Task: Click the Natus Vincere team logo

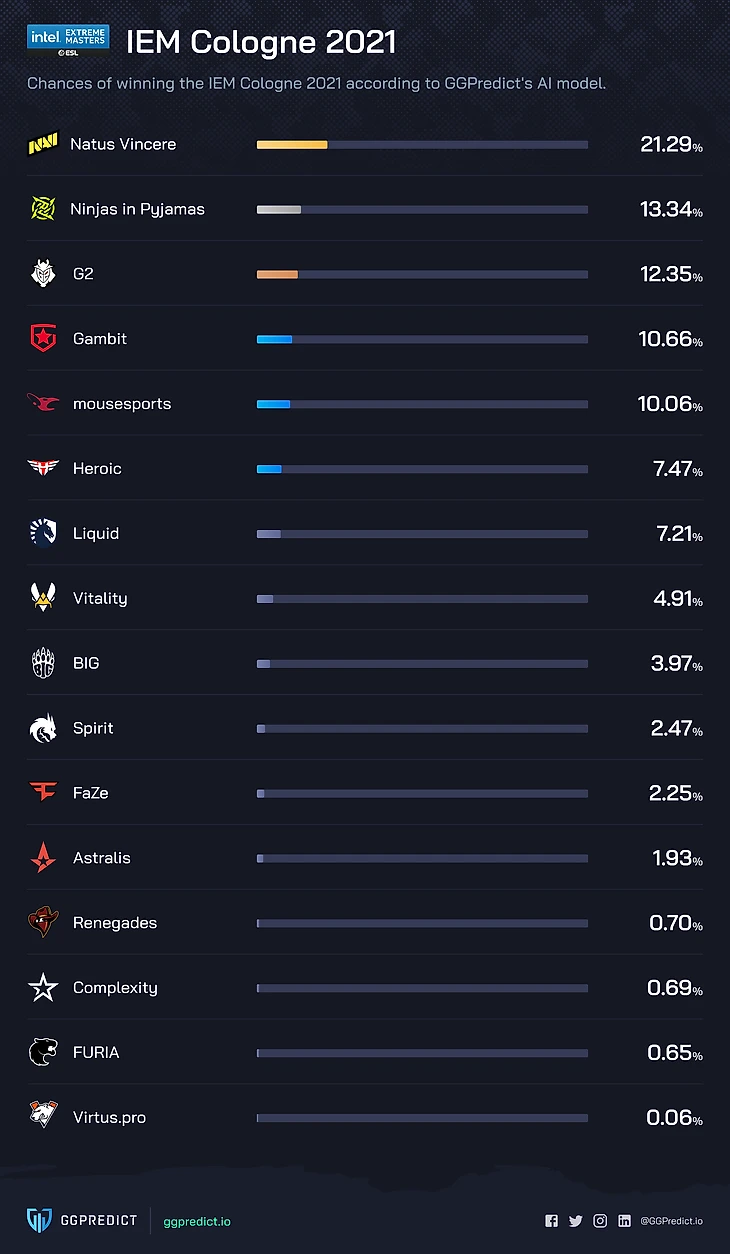Action: (43, 145)
